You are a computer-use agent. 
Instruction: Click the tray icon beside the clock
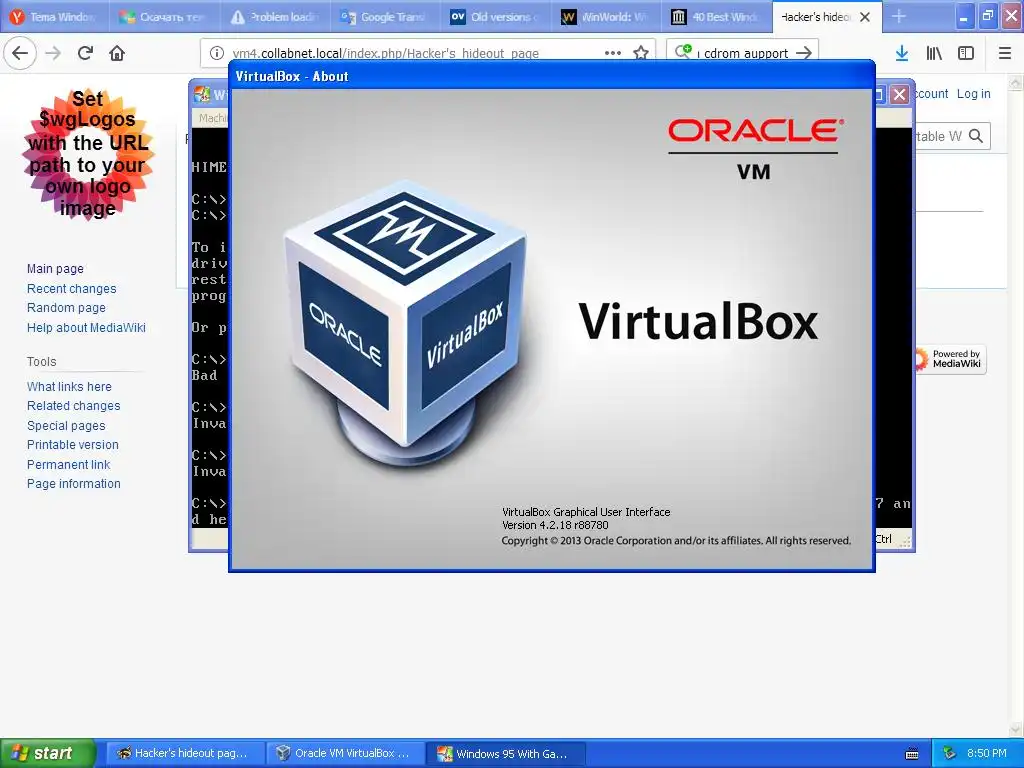click(950, 753)
